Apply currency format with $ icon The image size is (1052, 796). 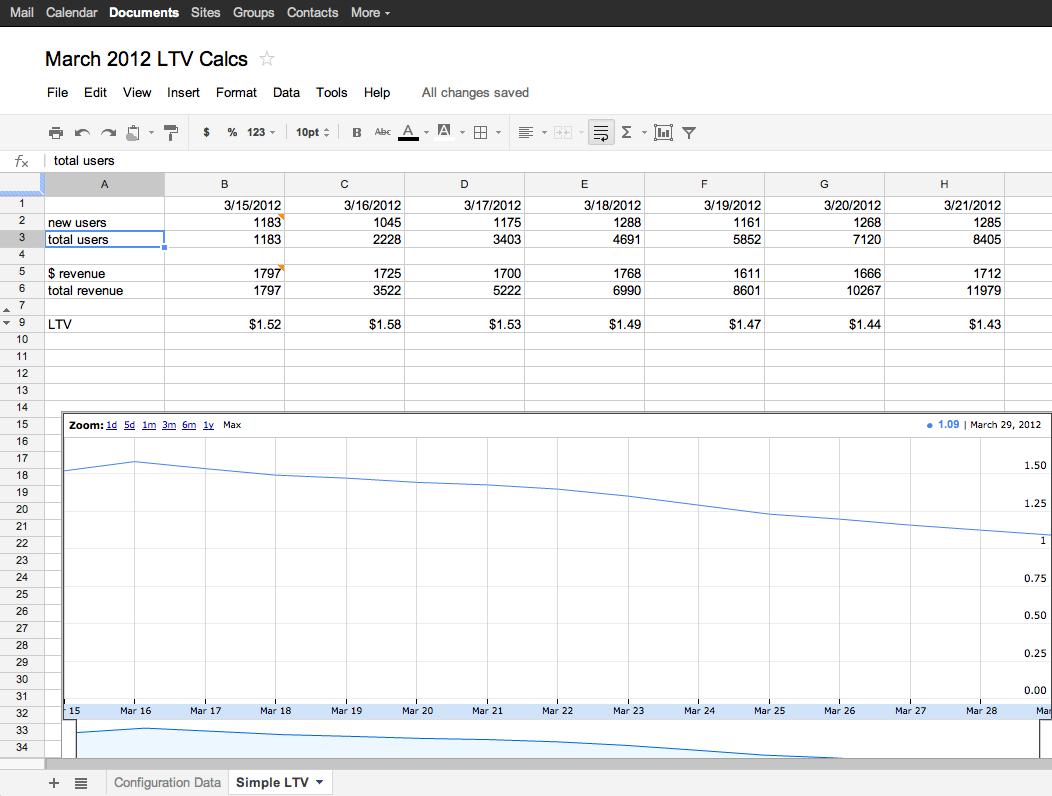206,133
